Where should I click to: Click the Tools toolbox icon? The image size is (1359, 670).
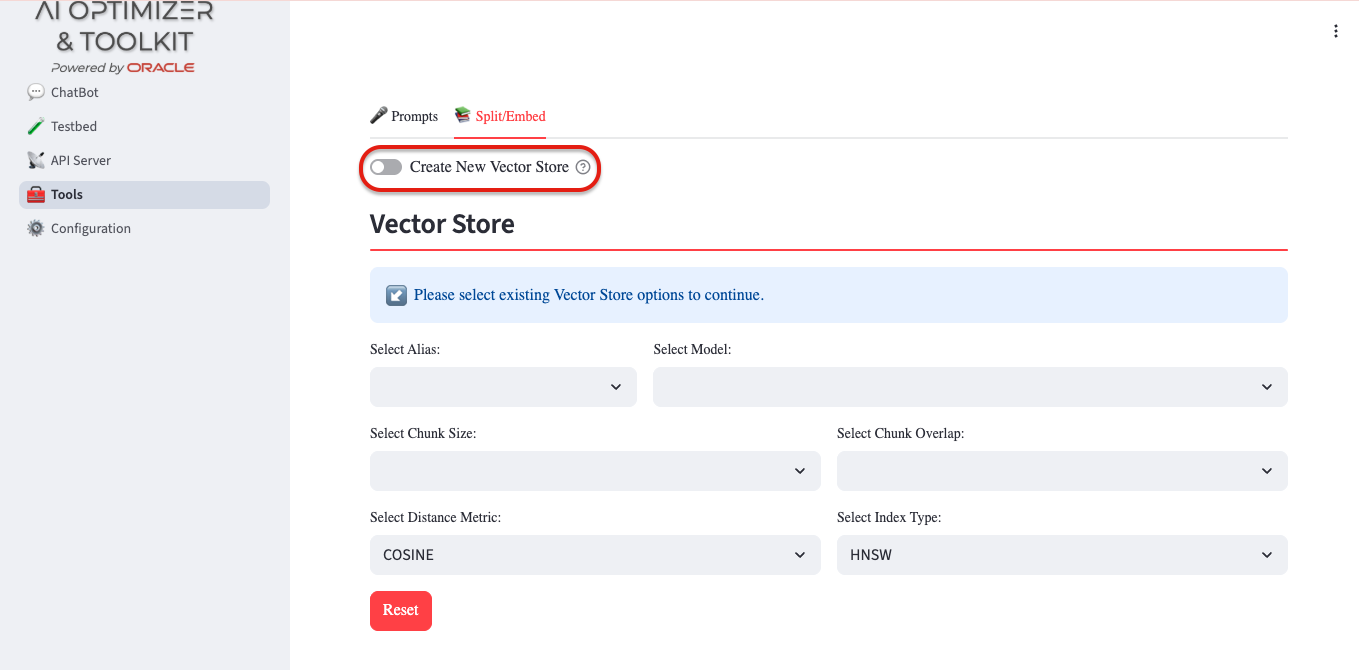[x=36, y=195]
